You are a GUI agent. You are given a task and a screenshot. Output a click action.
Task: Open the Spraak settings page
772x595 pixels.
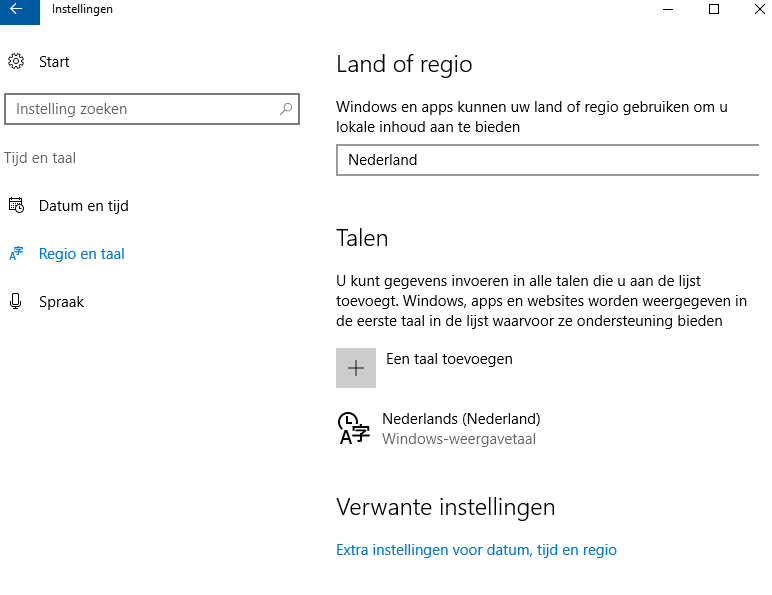61,302
